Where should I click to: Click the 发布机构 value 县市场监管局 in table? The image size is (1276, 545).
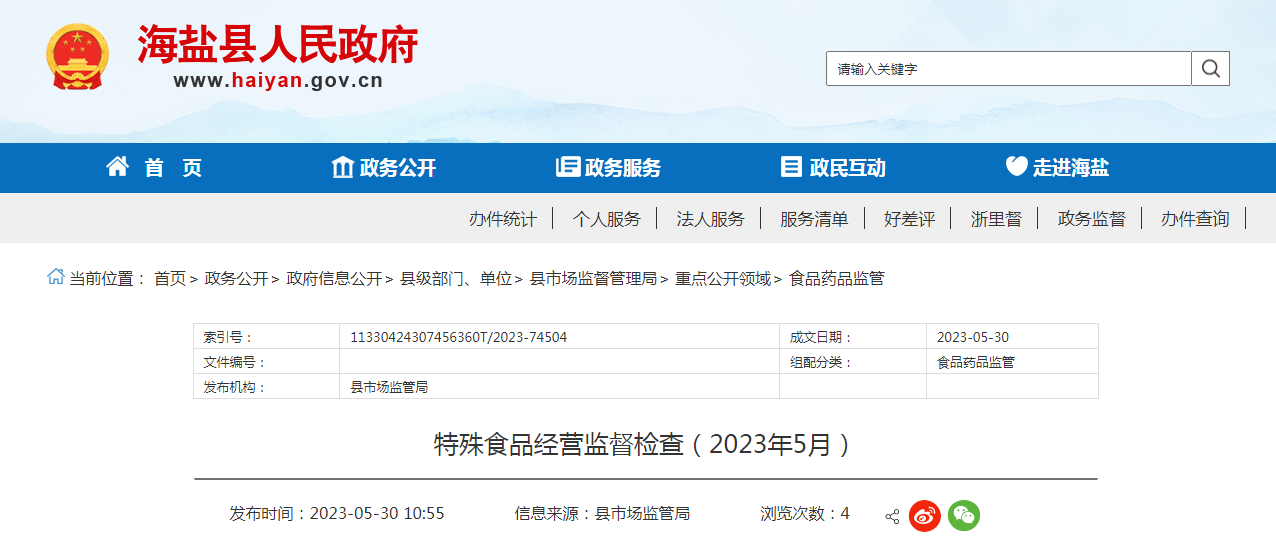tap(389, 387)
